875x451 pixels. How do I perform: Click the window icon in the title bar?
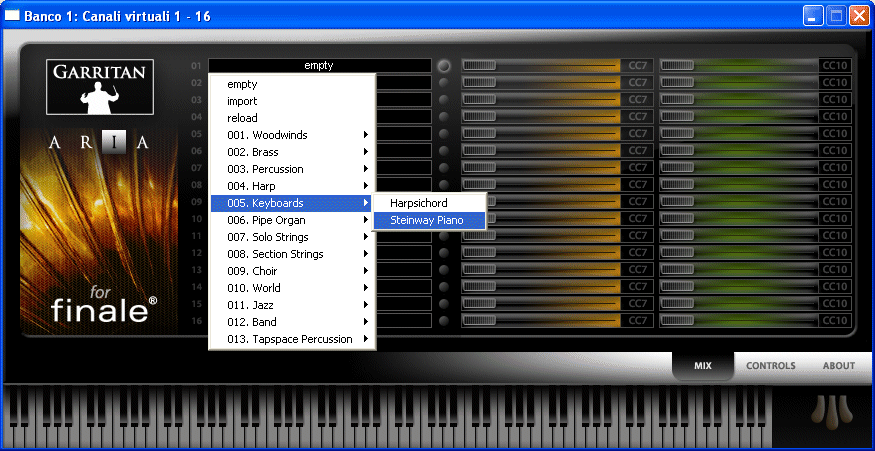(13, 15)
